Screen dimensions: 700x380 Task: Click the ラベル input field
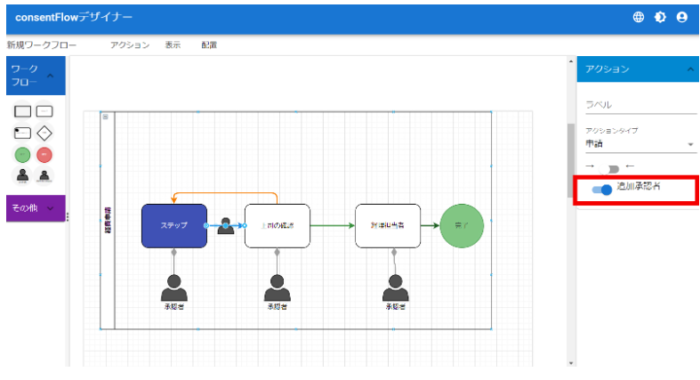641,105
